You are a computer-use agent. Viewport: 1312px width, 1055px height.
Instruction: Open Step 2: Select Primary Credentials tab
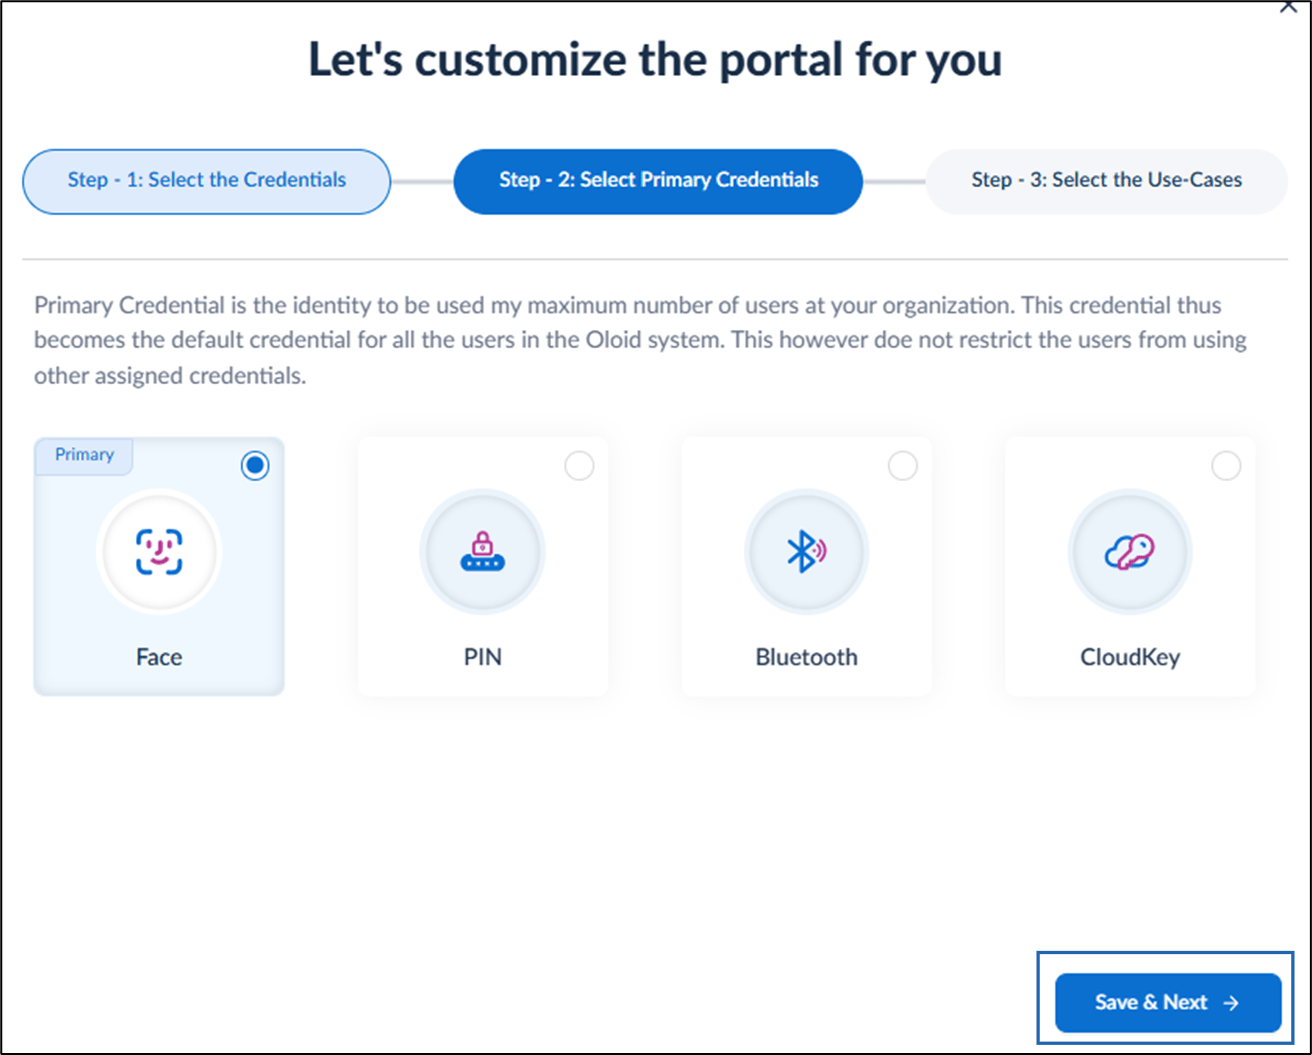658,181
